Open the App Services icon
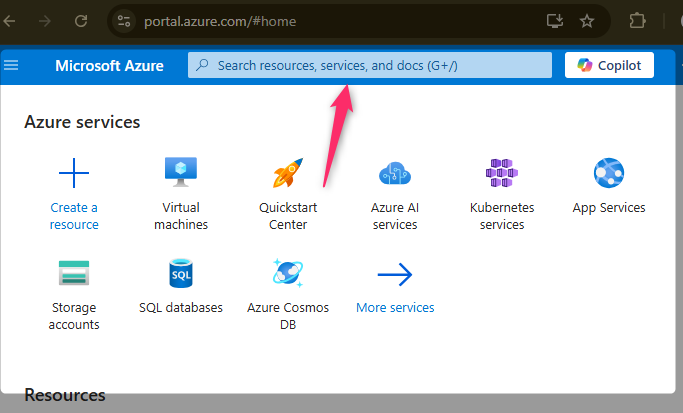This screenshot has height=413, width=683. click(609, 173)
